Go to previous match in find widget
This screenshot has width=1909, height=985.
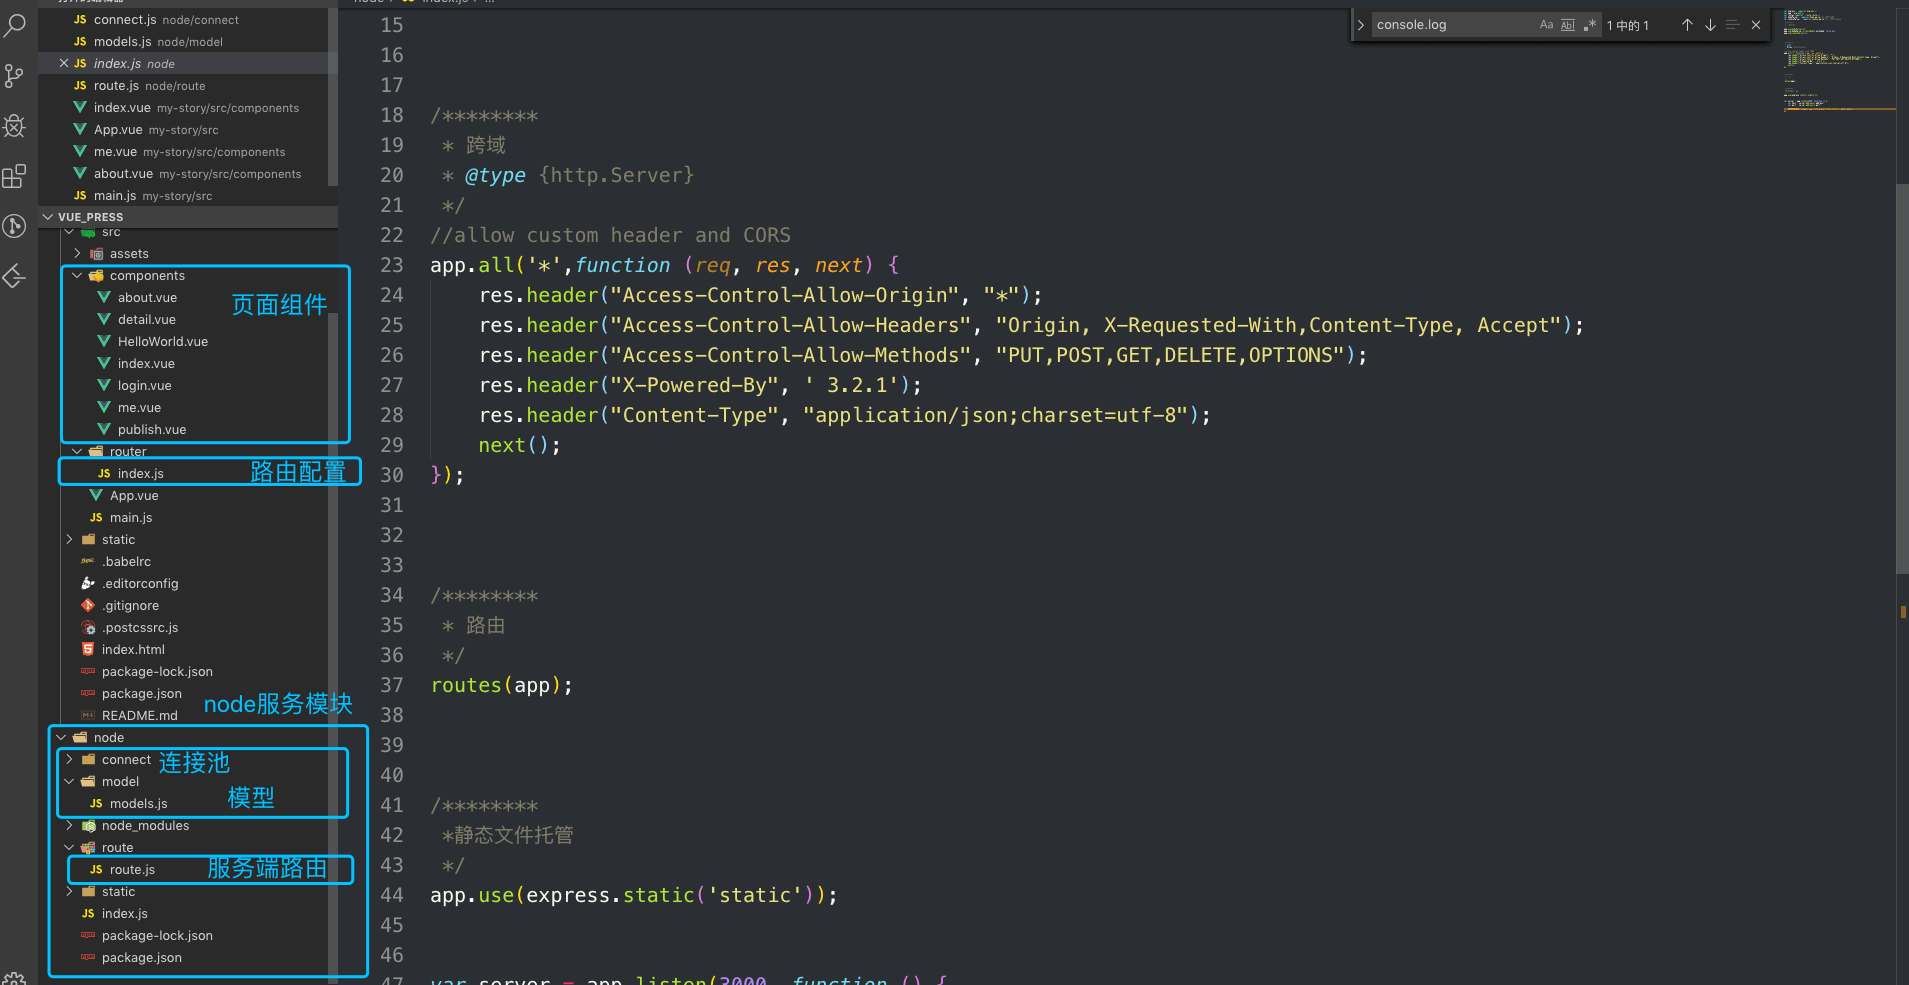pyautogui.click(x=1687, y=25)
